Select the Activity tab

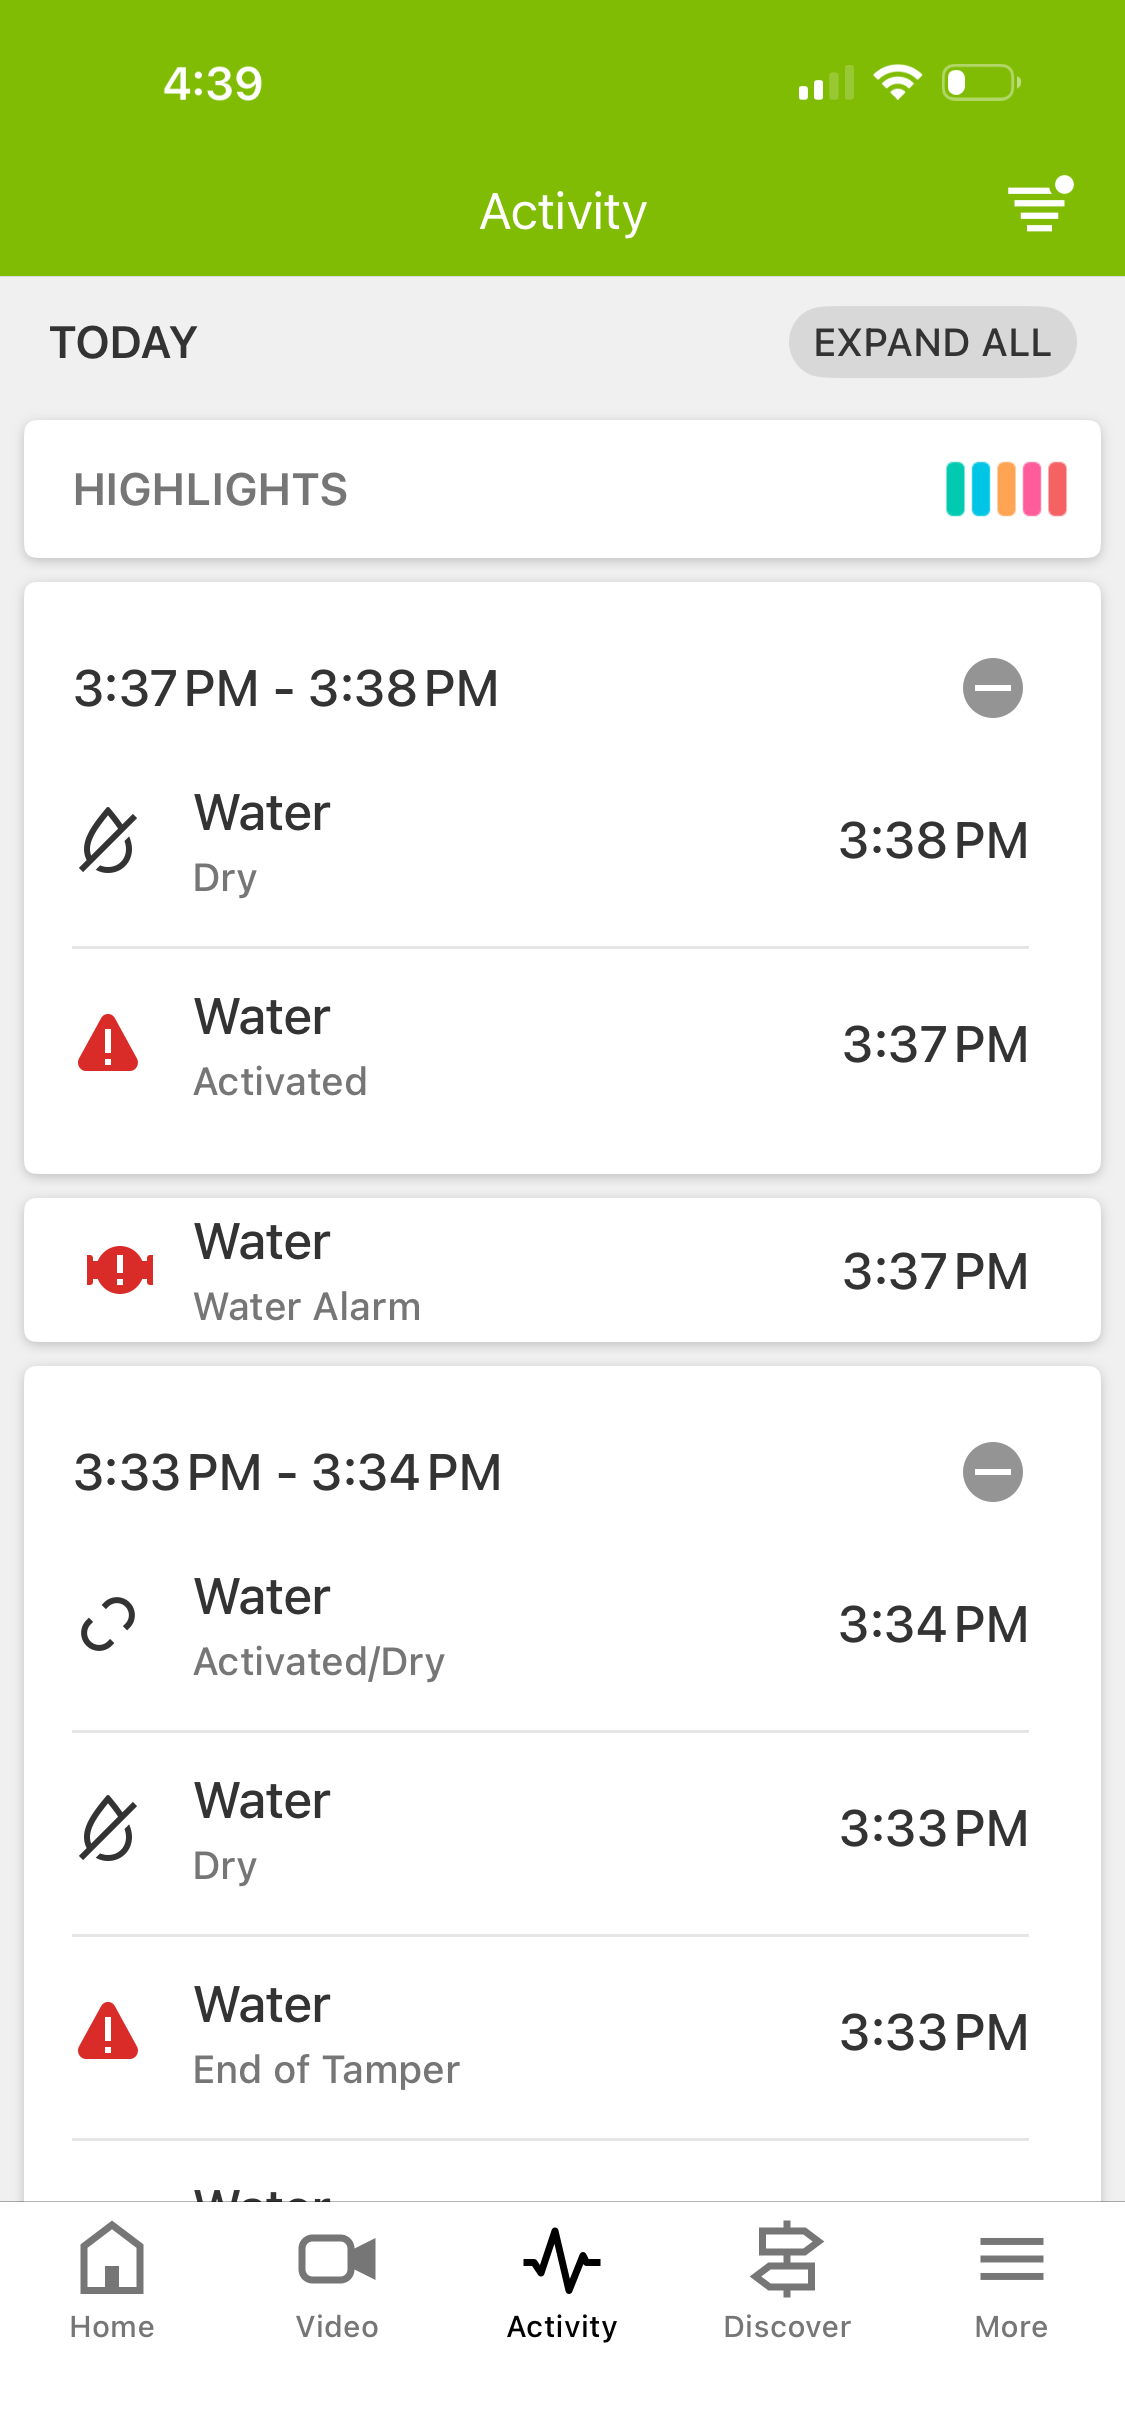pos(562,2281)
